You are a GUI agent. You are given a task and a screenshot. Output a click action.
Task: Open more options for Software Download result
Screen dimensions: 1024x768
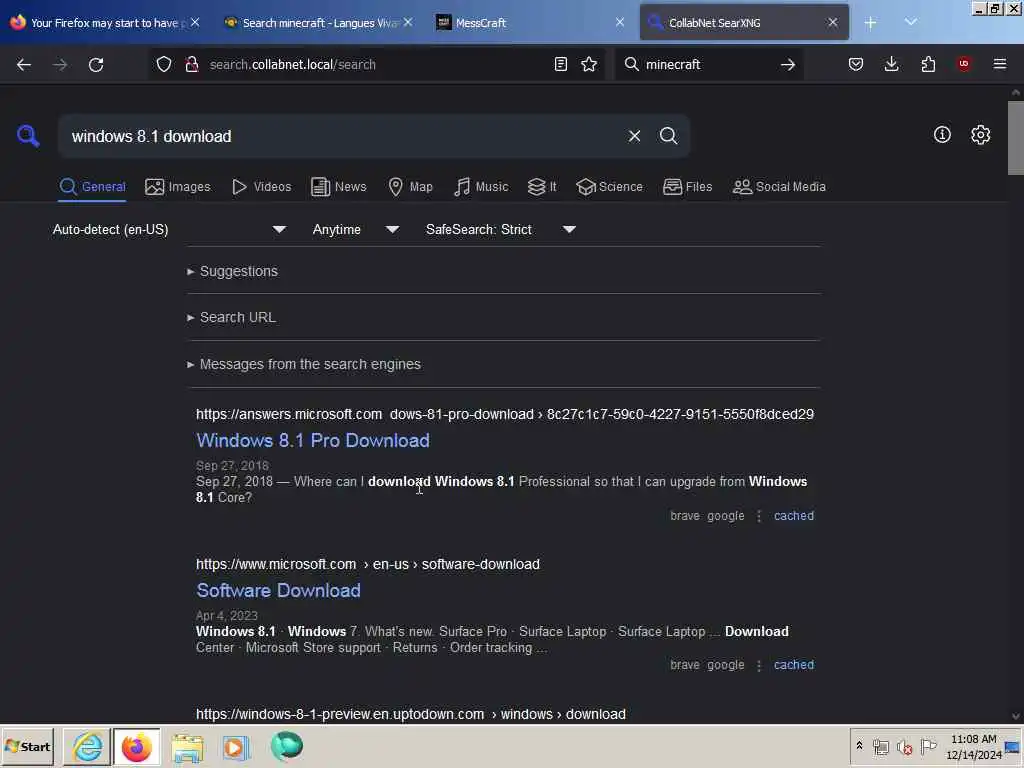click(x=759, y=665)
